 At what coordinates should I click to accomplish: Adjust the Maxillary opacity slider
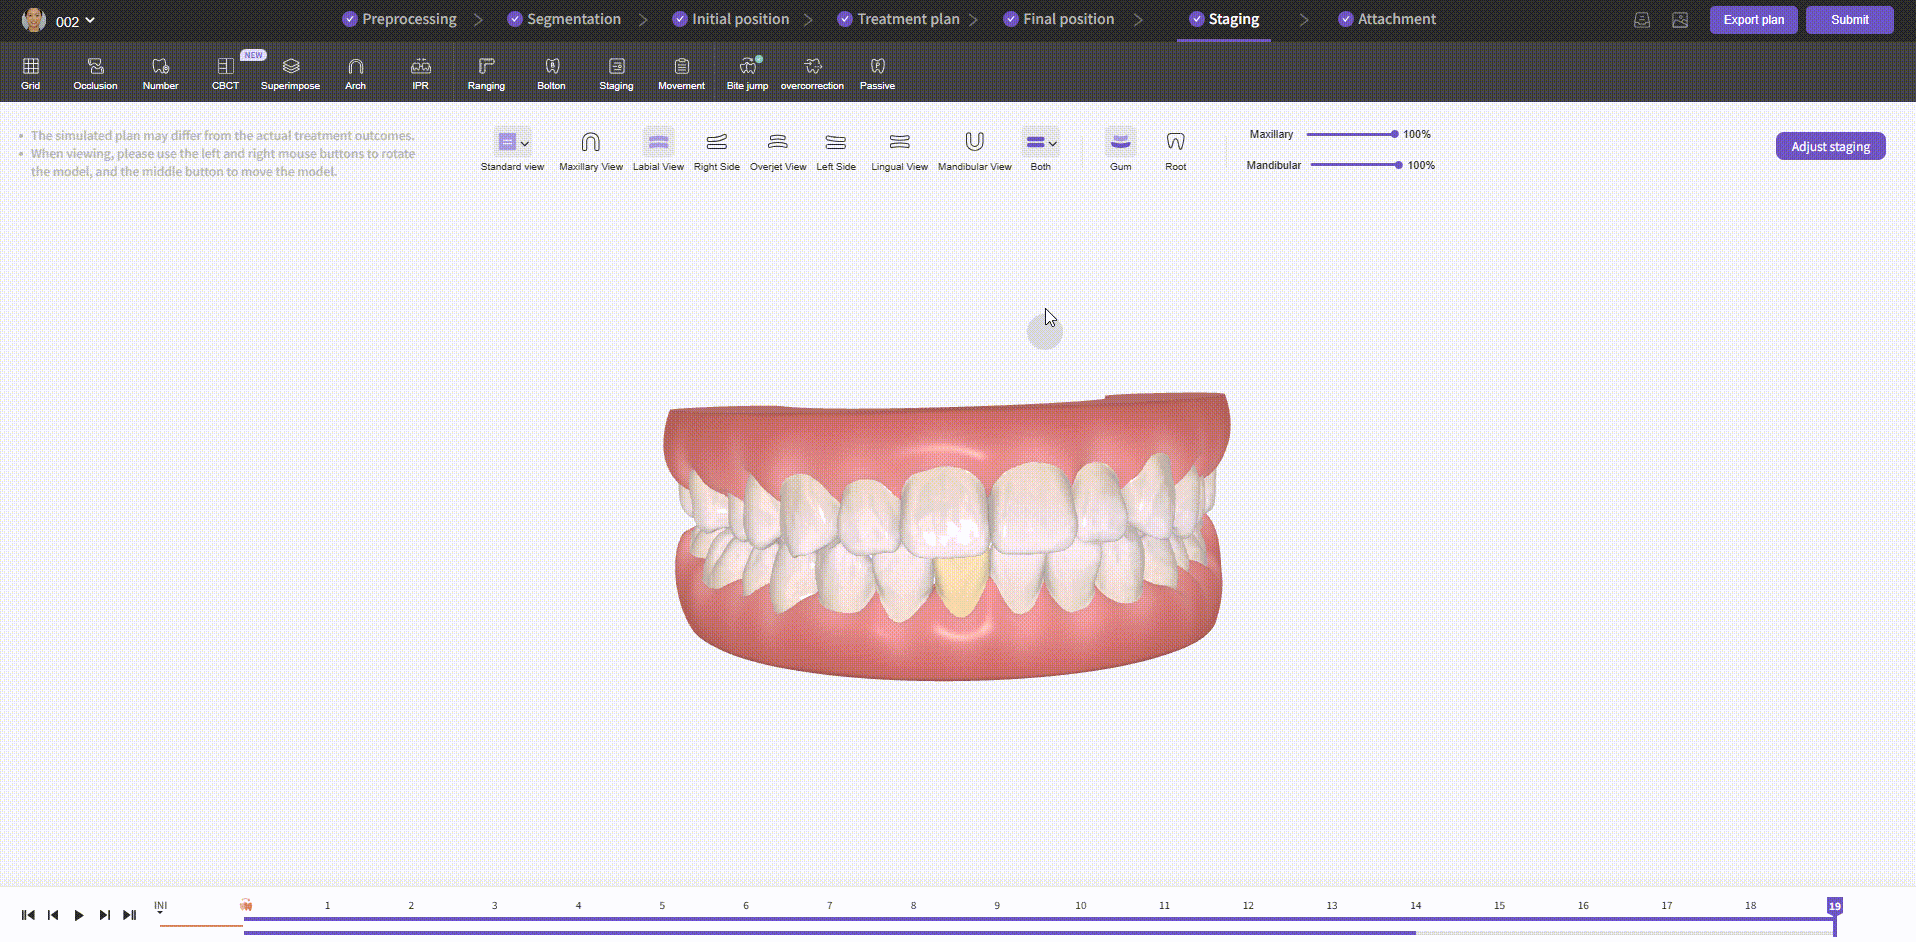[1351, 134]
